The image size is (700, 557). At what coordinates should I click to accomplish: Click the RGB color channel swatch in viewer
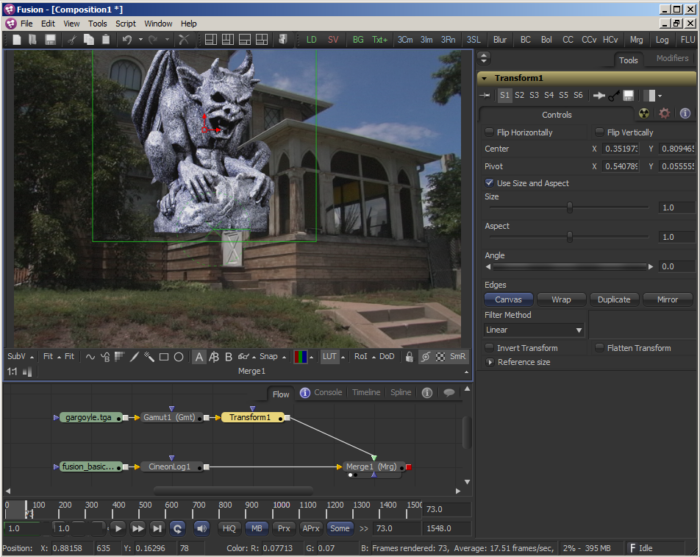(x=300, y=357)
